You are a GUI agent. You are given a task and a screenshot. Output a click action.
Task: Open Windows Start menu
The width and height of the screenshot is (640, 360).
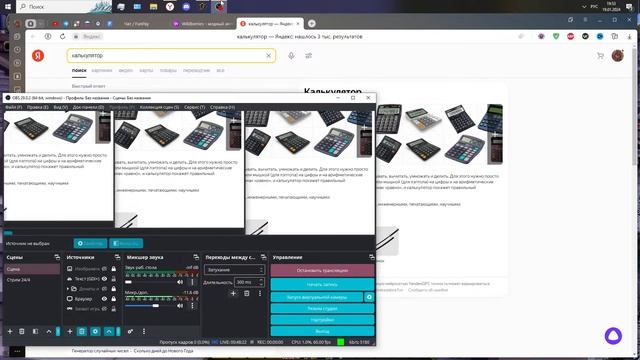8,7
